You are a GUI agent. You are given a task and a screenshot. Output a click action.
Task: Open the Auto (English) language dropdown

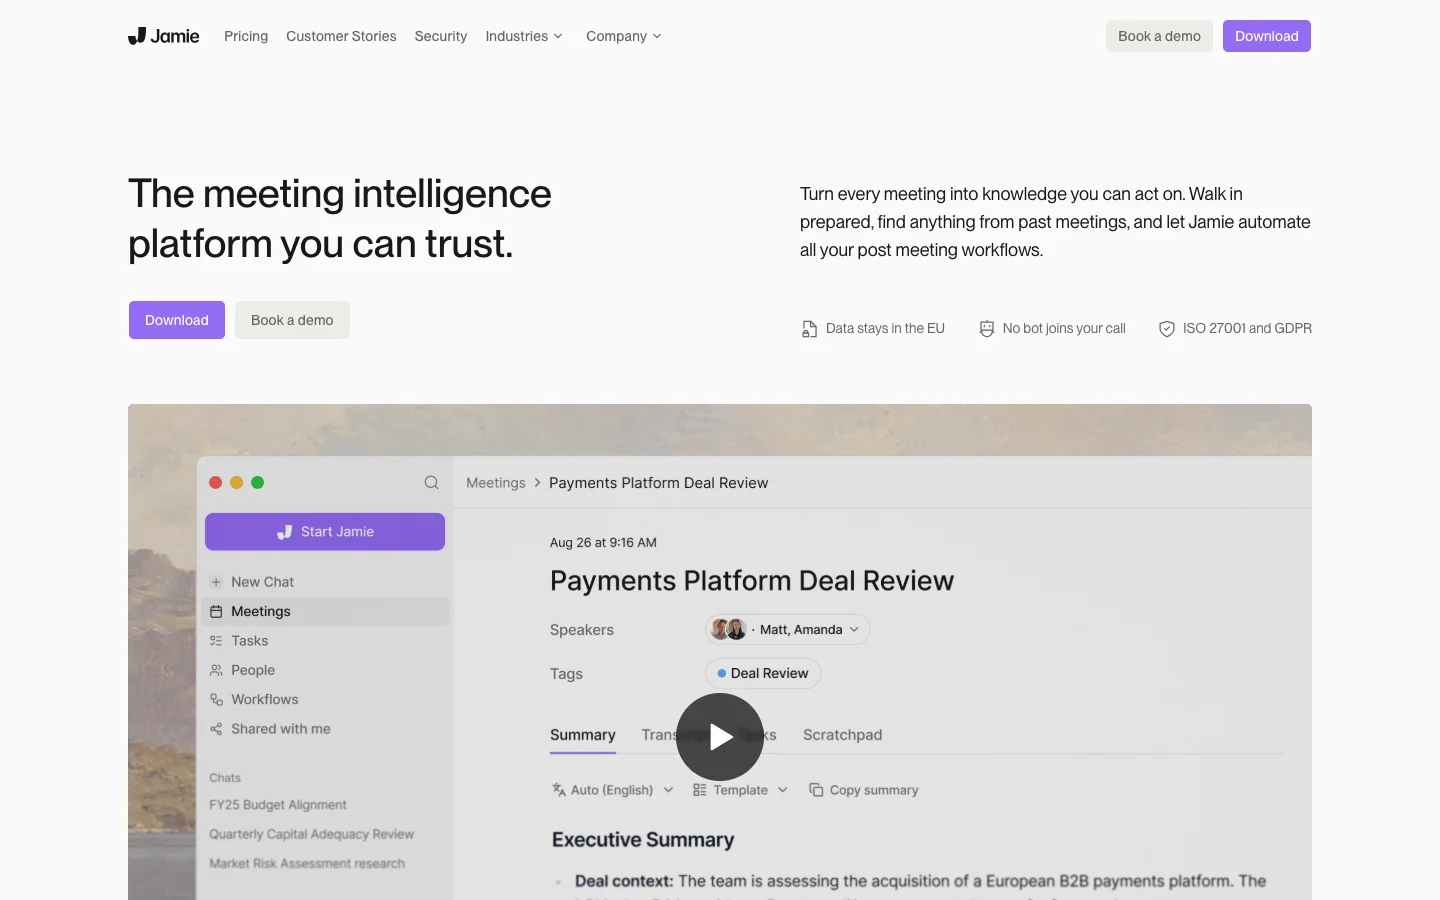(x=613, y=790)
